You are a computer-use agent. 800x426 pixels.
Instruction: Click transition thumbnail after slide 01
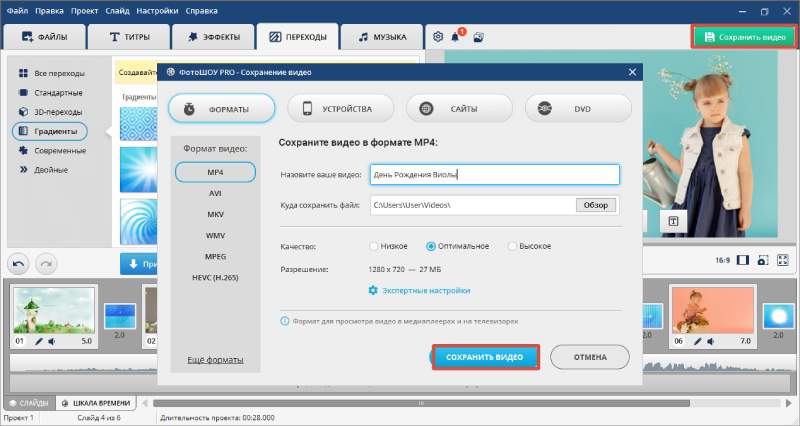pos(120,316)
